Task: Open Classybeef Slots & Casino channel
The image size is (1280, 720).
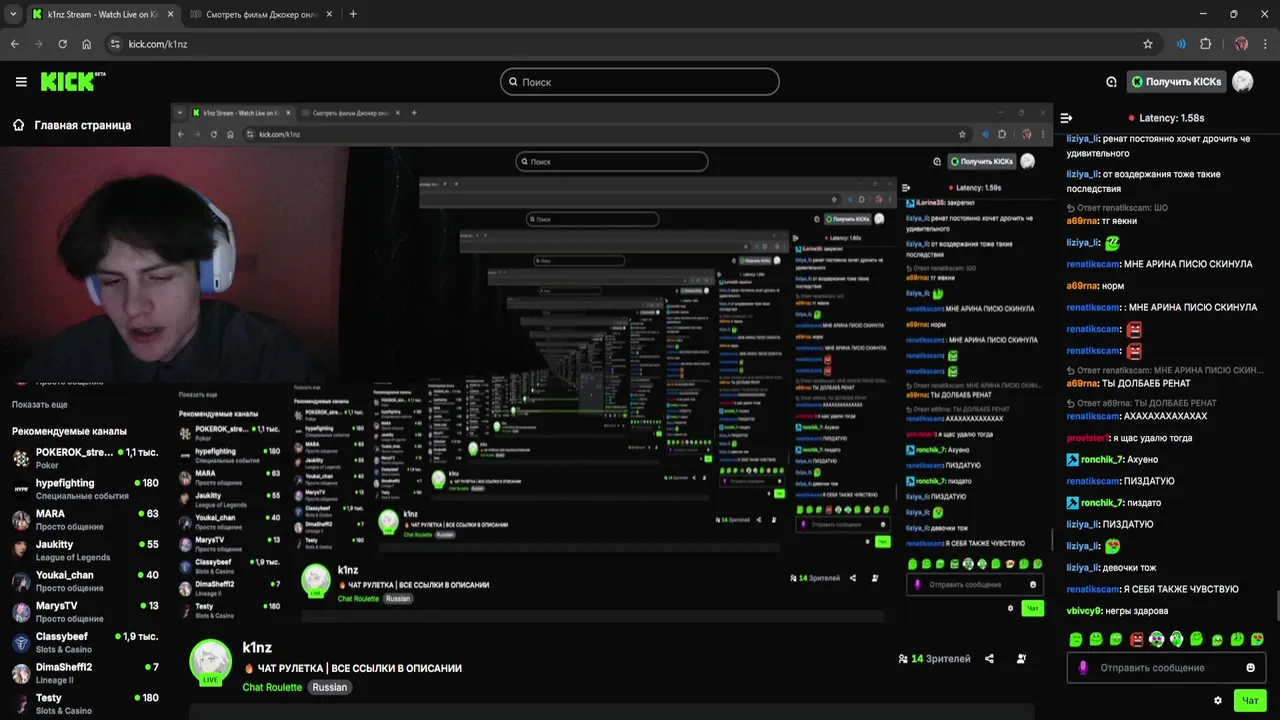Action: pos(85,642)
